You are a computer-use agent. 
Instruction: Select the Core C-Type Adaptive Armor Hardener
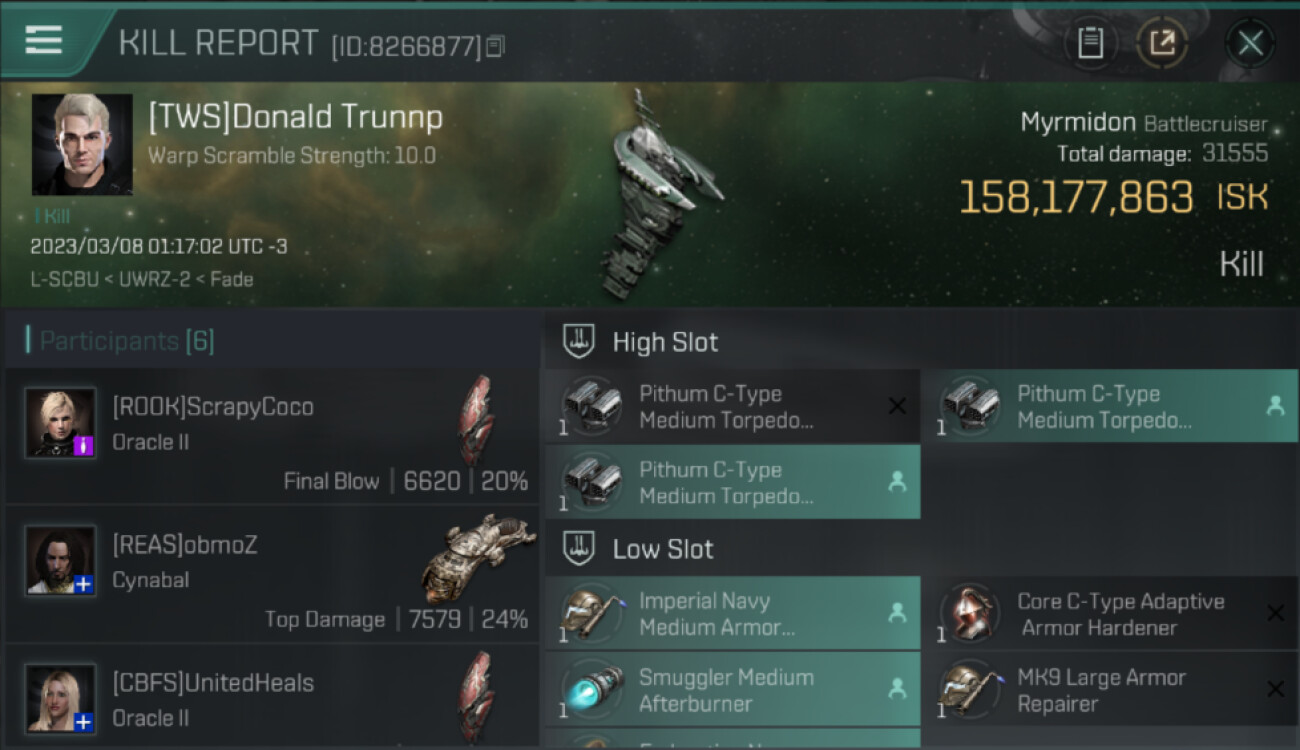click(1111, 614)
